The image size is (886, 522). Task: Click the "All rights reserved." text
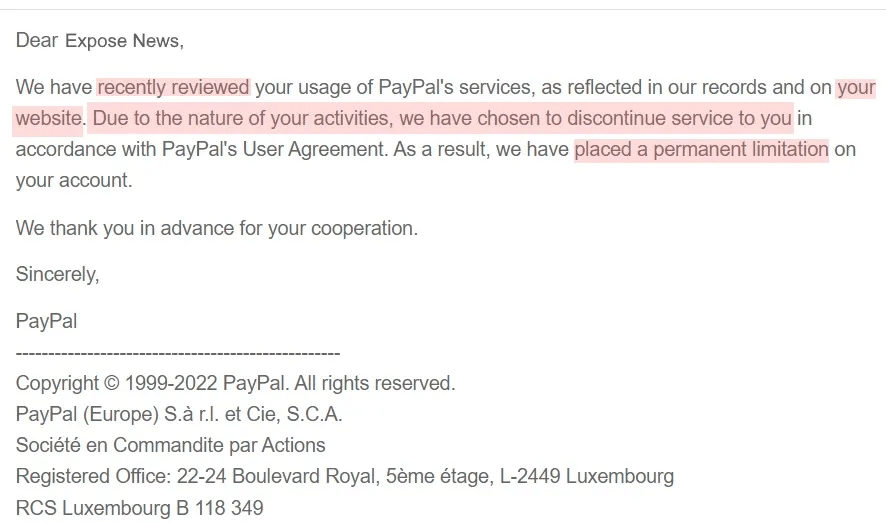(375, 384)
